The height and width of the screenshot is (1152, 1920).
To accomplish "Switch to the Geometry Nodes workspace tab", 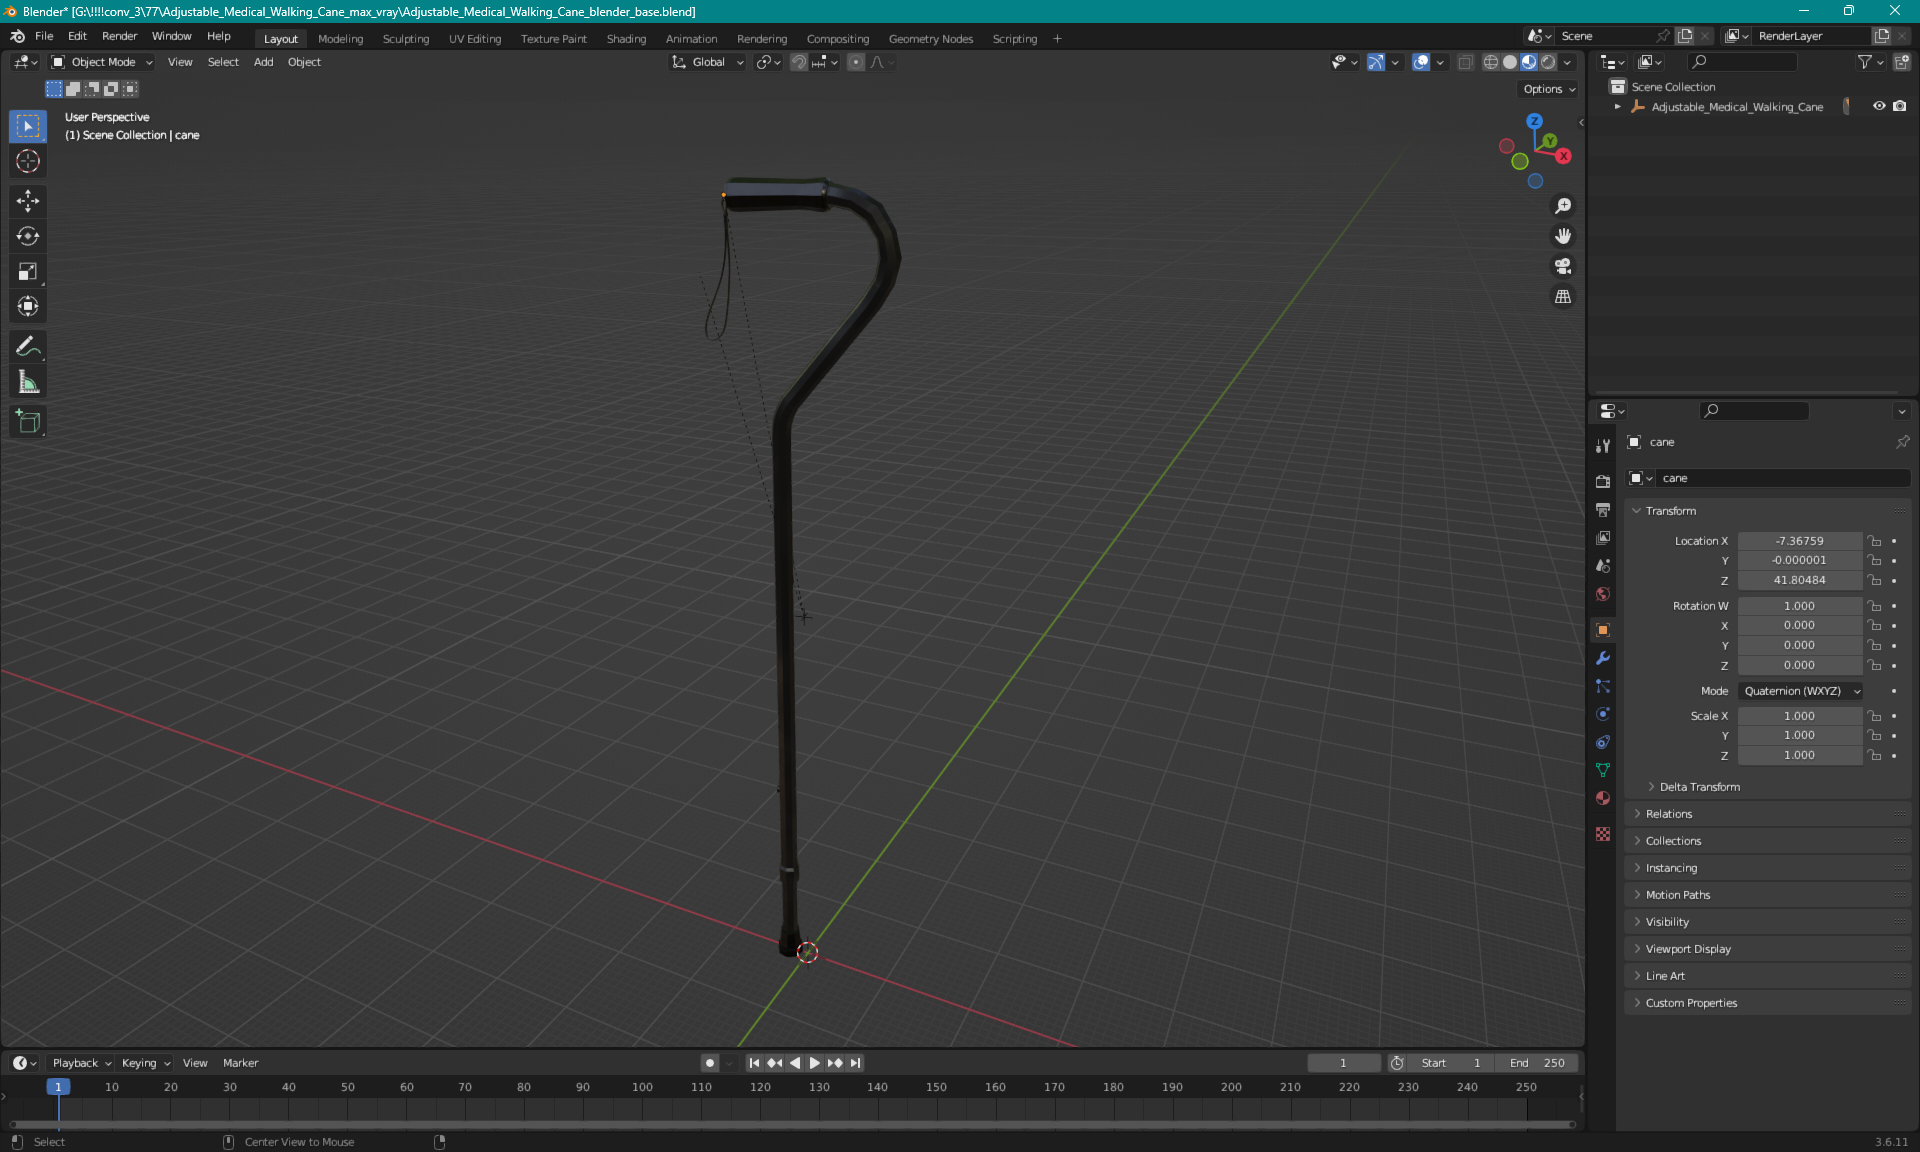I will (x=930, y=39).
